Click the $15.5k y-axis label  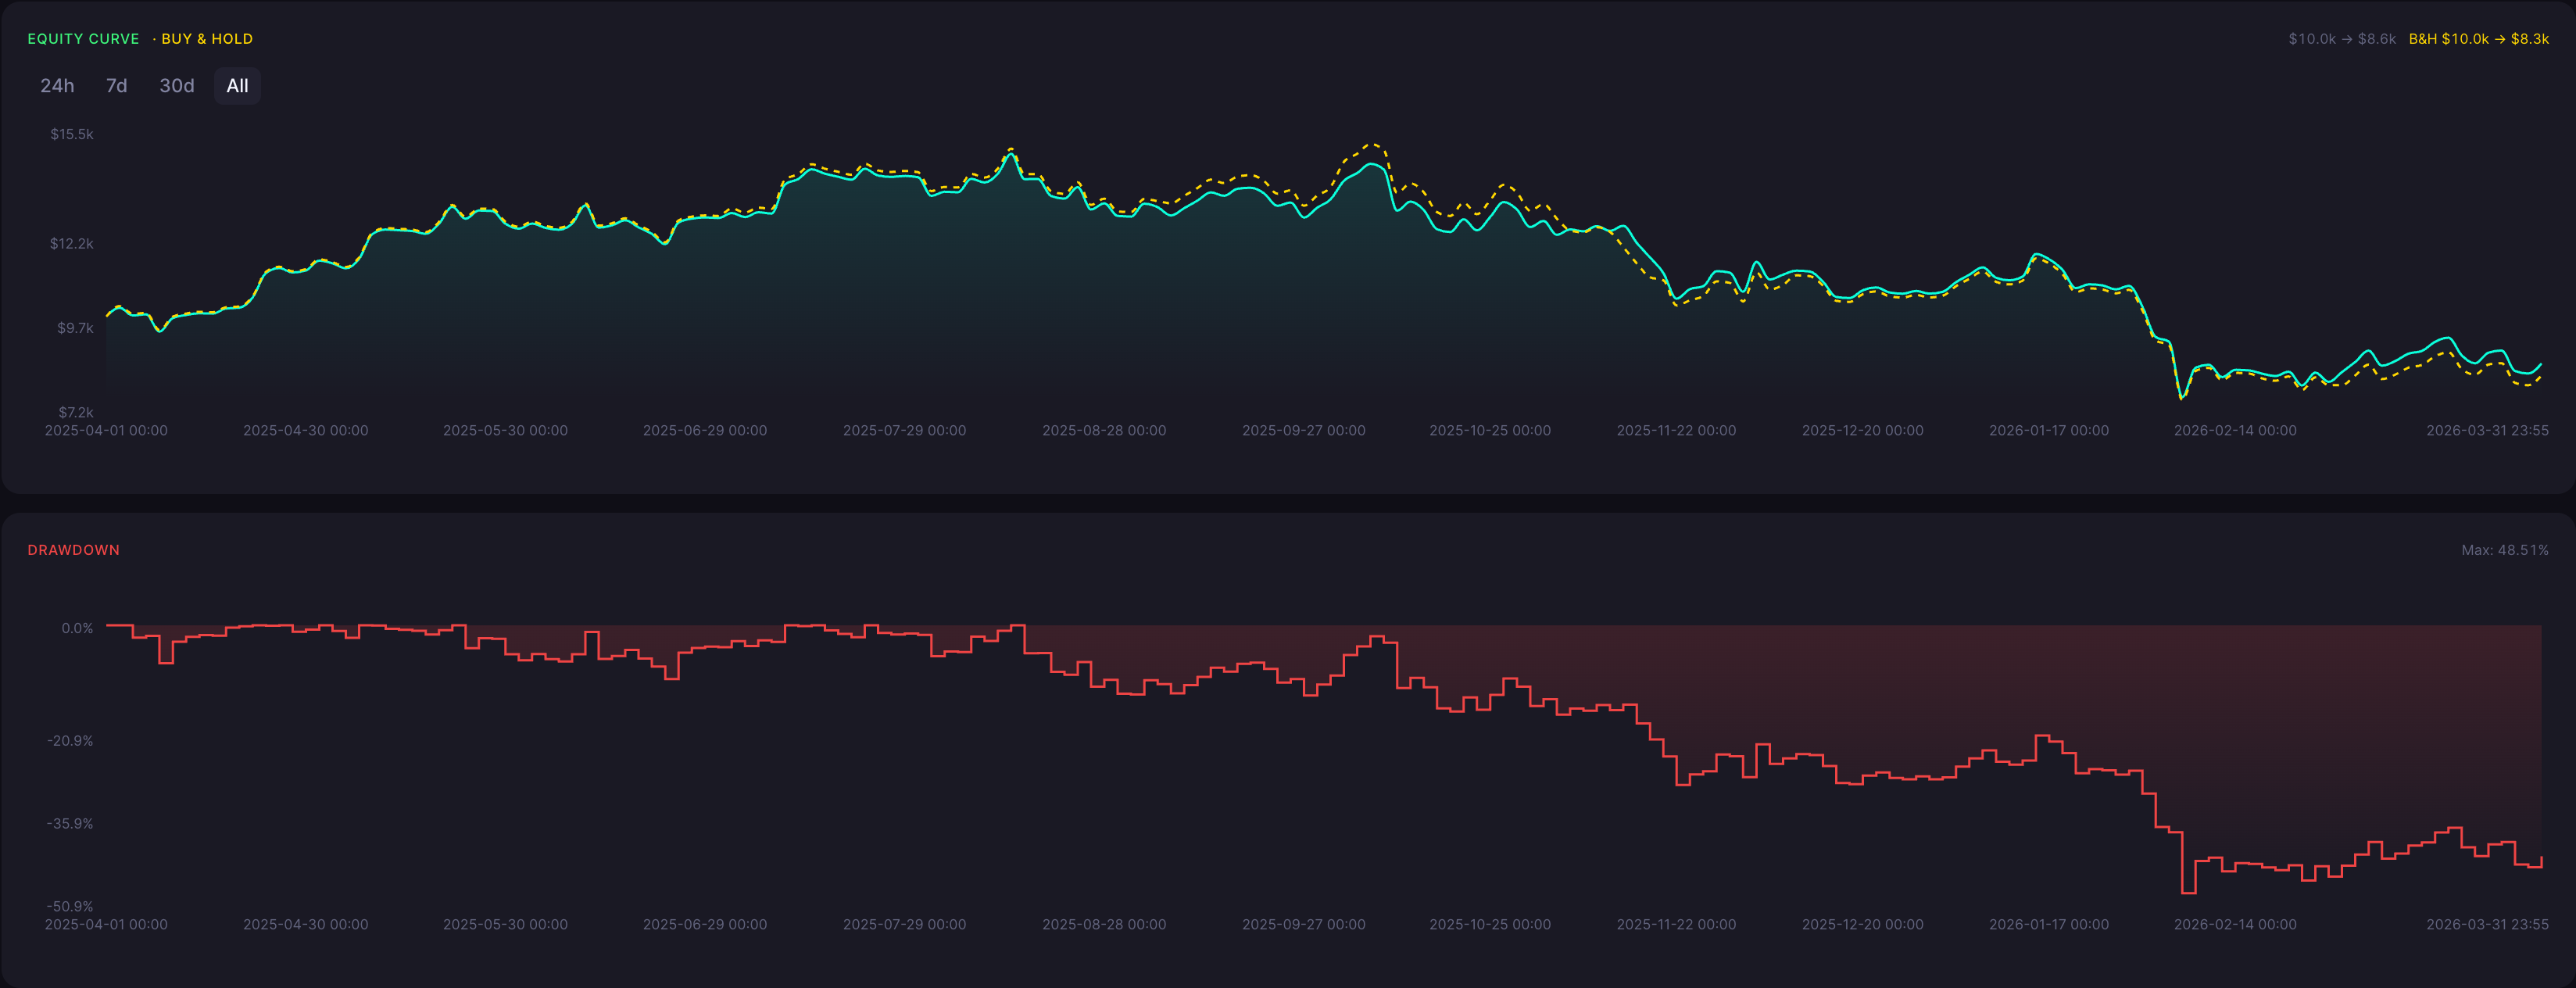pyautogui.click(x=72, y=134)
